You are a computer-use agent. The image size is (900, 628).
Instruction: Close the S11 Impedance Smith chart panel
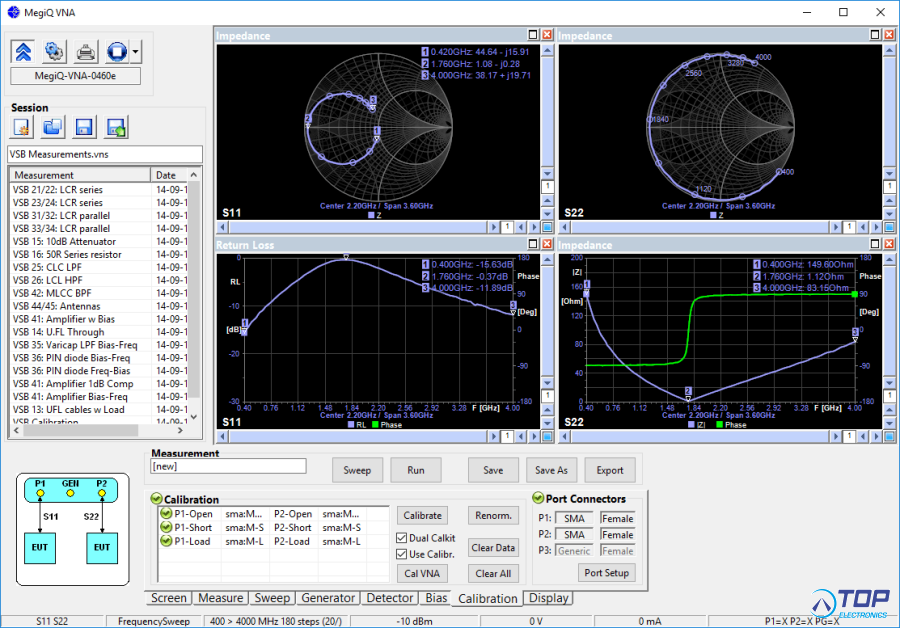[x=547, y=35]
